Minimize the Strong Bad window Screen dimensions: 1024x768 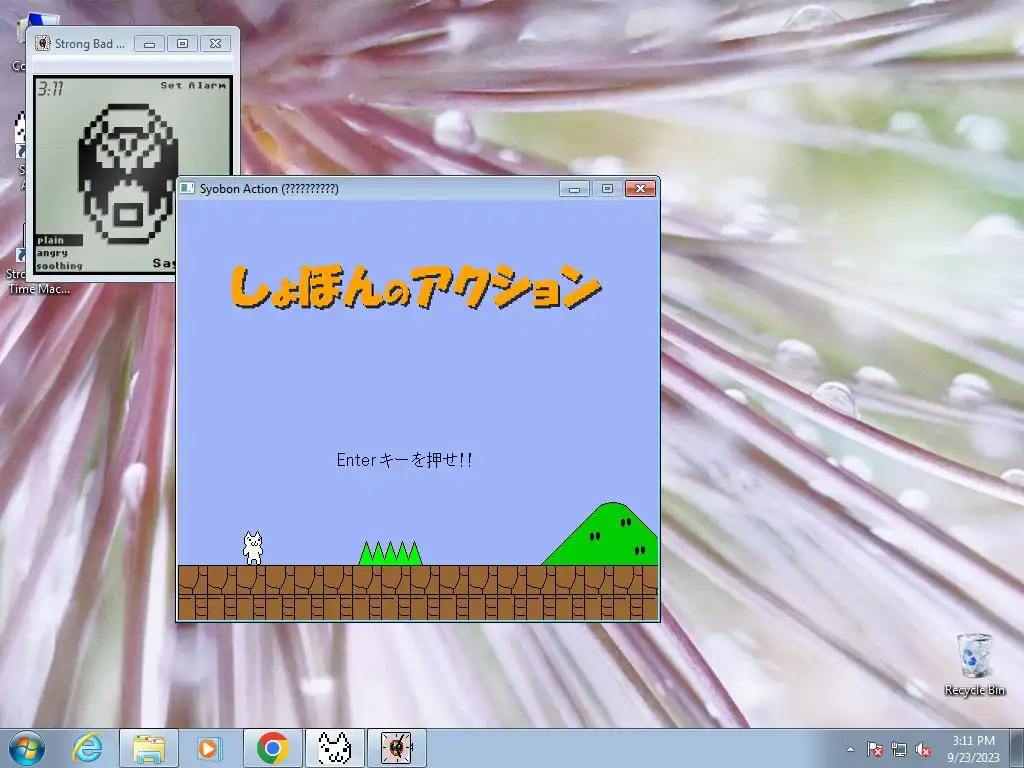tap(150, 44)
